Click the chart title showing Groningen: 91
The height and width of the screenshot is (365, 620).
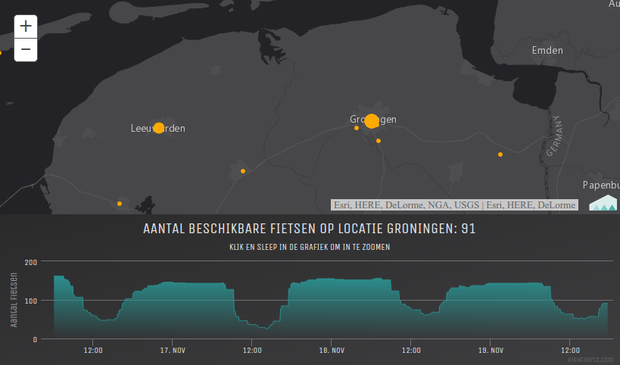(x=309, y=229)
